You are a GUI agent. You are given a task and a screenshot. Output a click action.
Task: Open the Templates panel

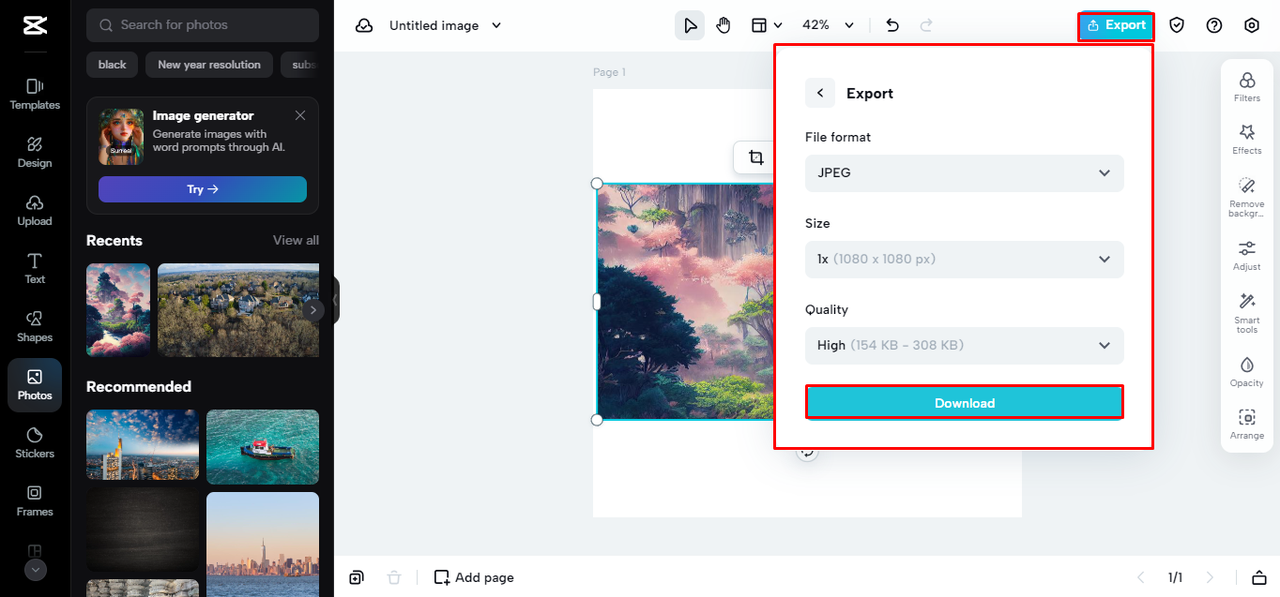(35, 94)
